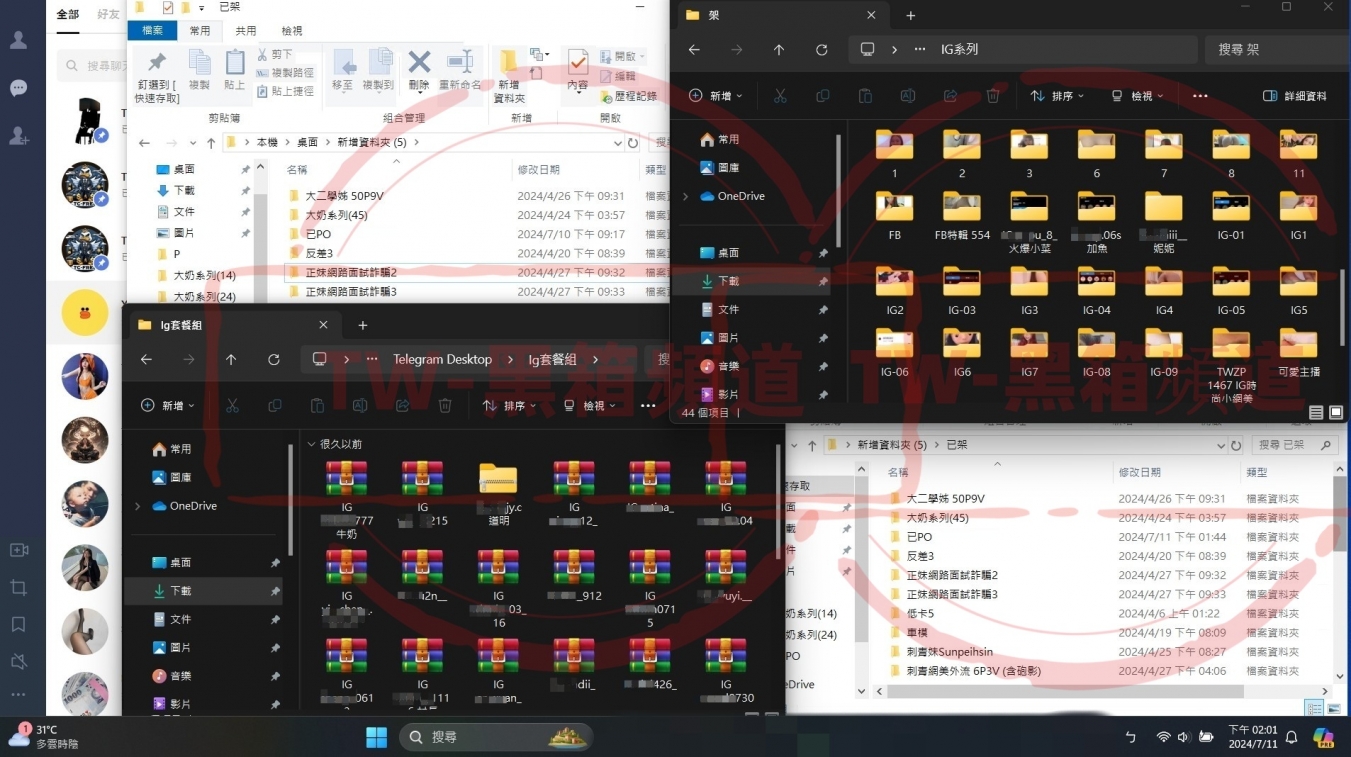Add a new tab beside the 架 tab
The height and width of the screenshot is (757, 1351).
[910, 15]
